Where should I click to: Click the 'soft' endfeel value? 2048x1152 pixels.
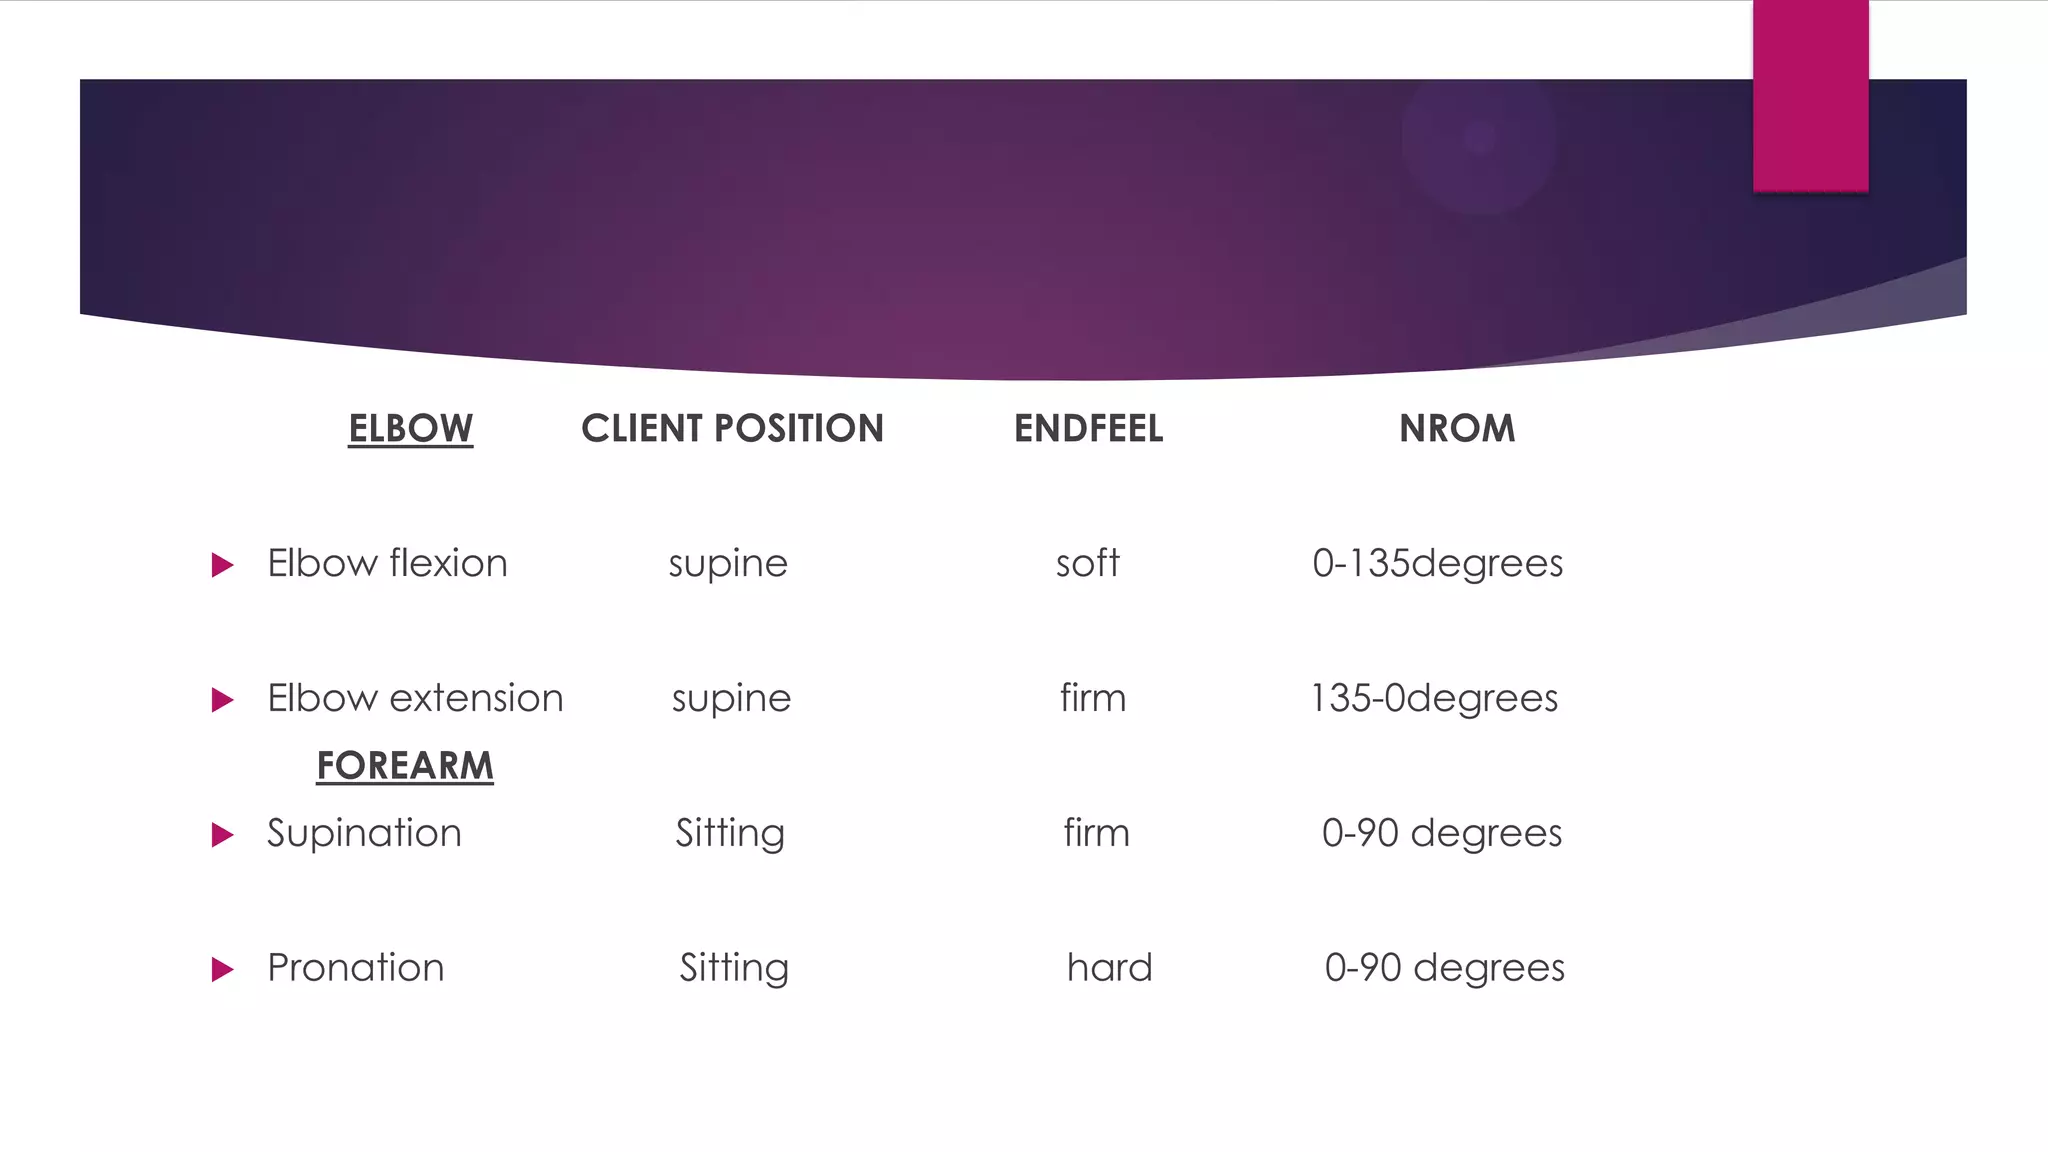[x=1087, y=564]
